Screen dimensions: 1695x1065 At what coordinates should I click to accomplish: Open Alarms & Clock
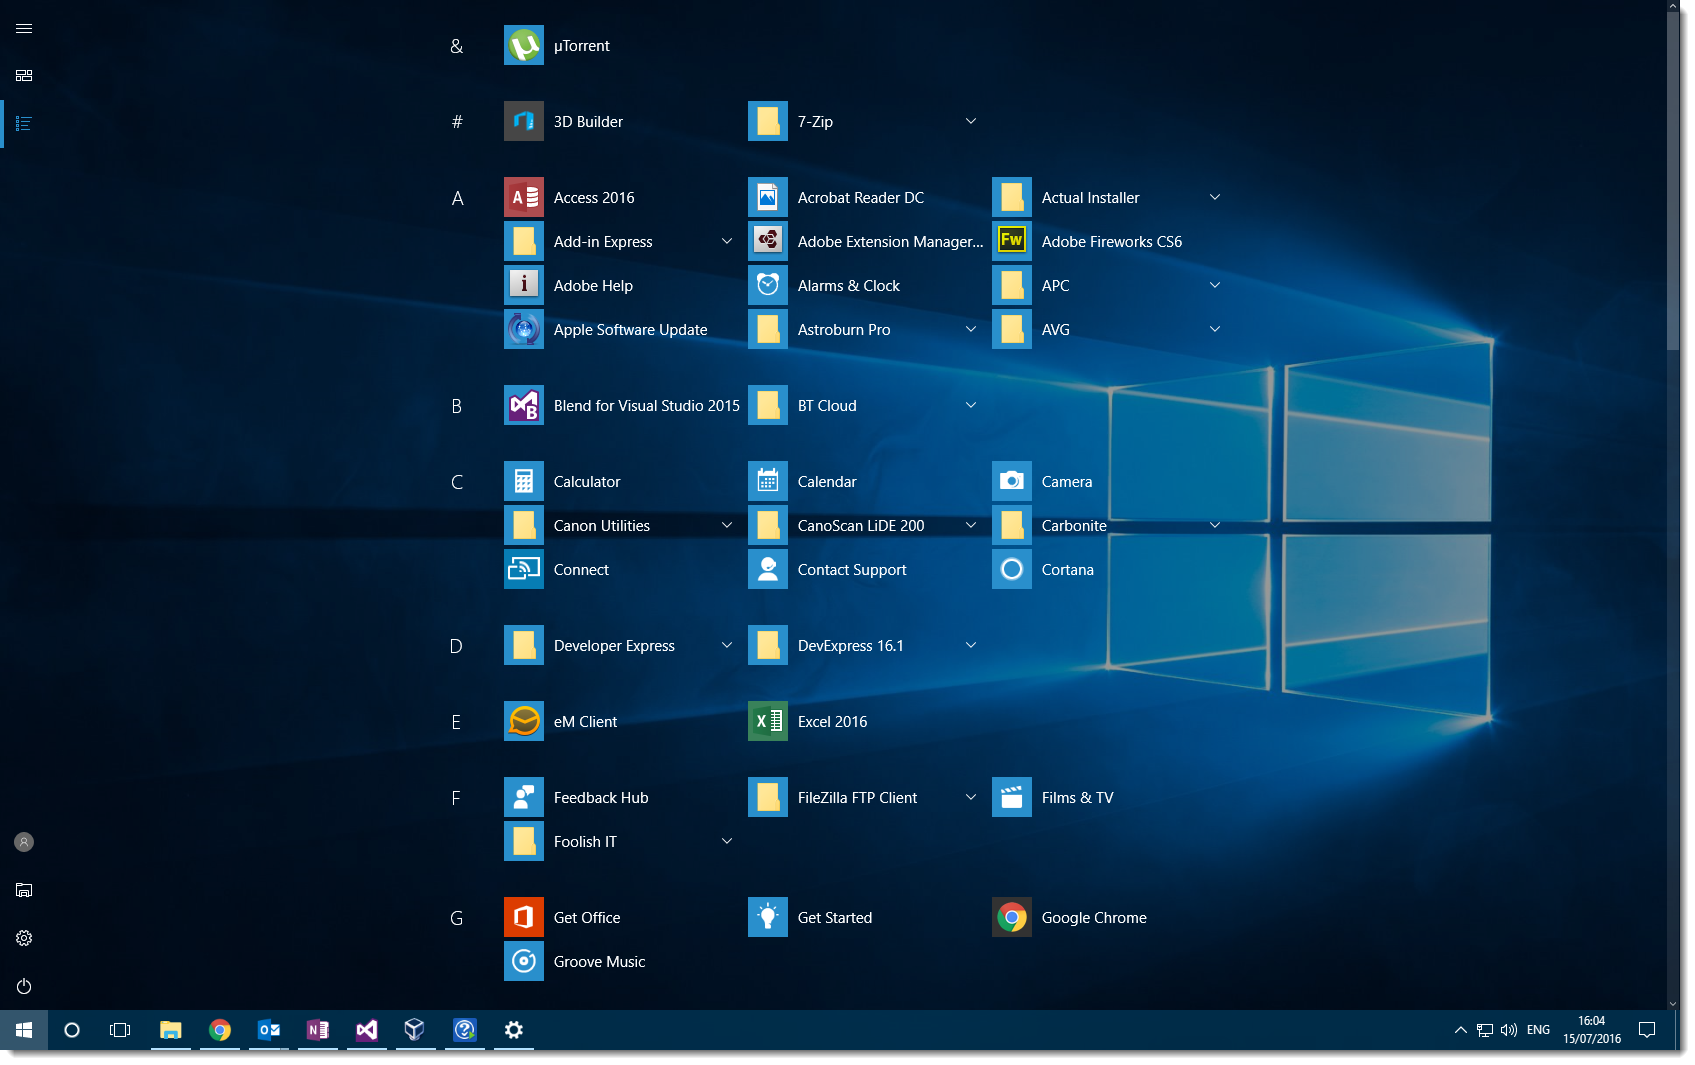[x=848, y=285]
